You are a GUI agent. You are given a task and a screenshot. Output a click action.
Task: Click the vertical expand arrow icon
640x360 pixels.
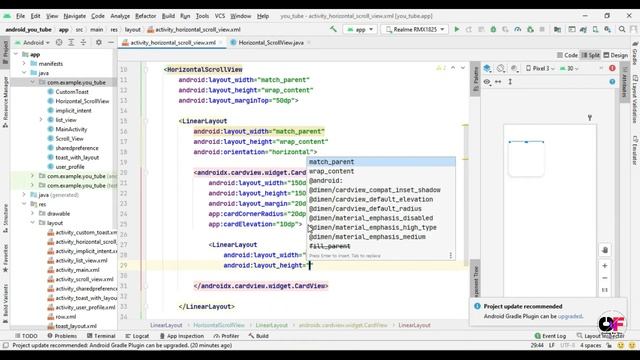click(x=510, y=82)
